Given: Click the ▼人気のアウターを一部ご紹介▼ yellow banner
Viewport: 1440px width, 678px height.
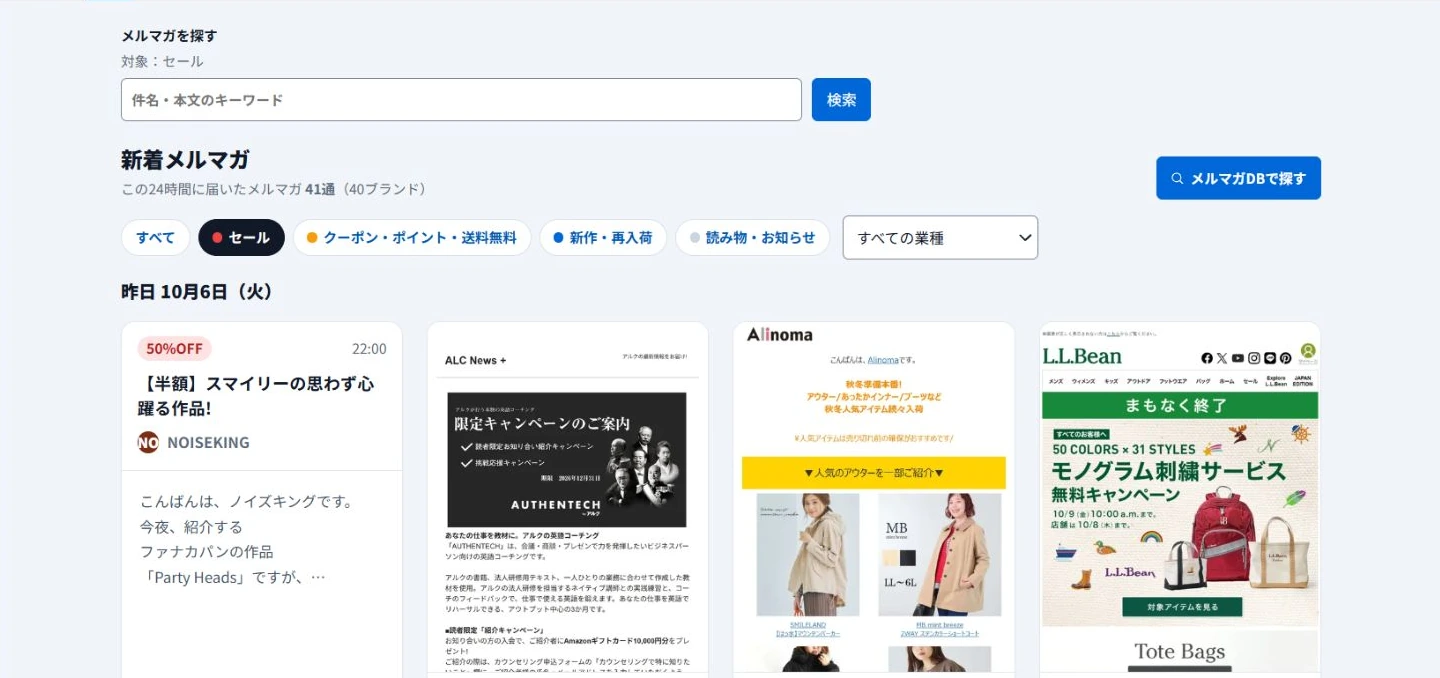Looking at the screenshot, I should pos(873,473).
